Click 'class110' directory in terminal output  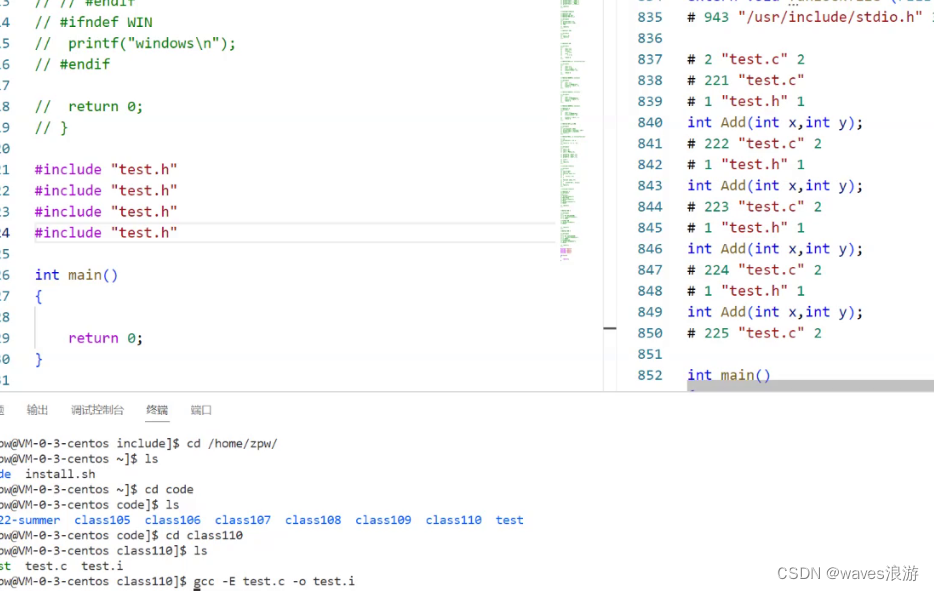tap(453, 520)
